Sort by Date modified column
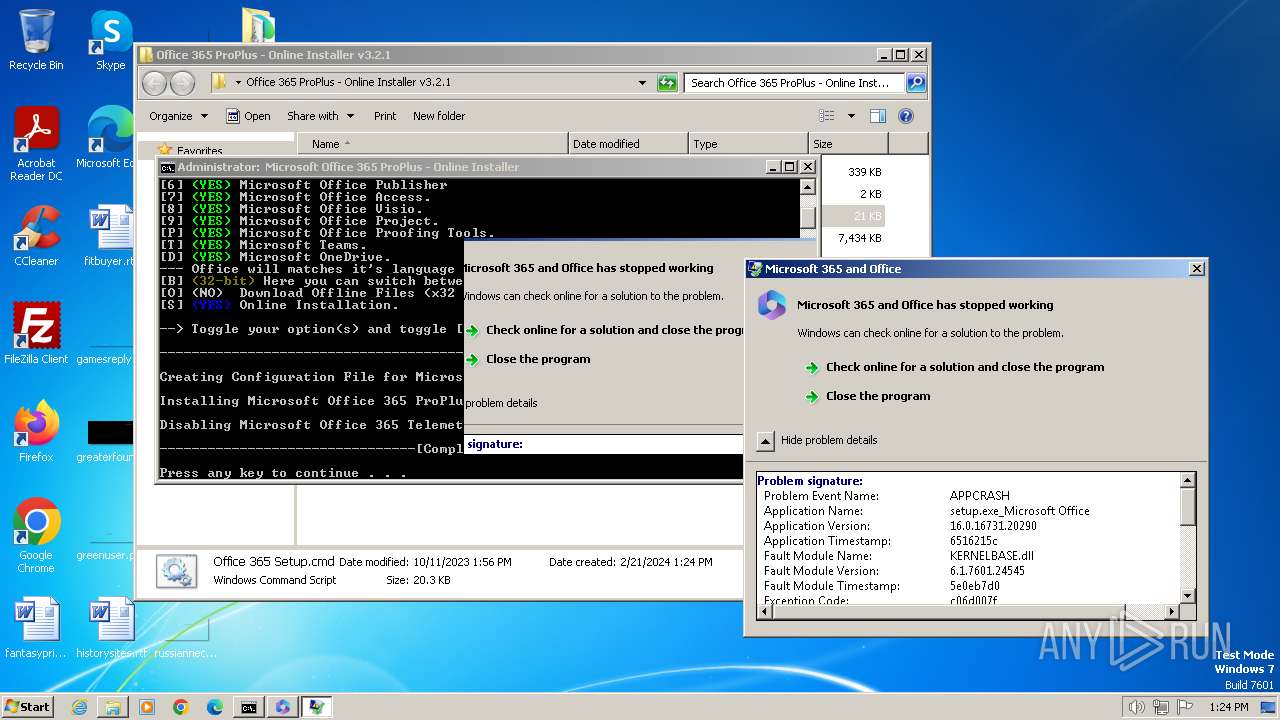This screenshot has width=1280, height=720. (x=628, y=144)
